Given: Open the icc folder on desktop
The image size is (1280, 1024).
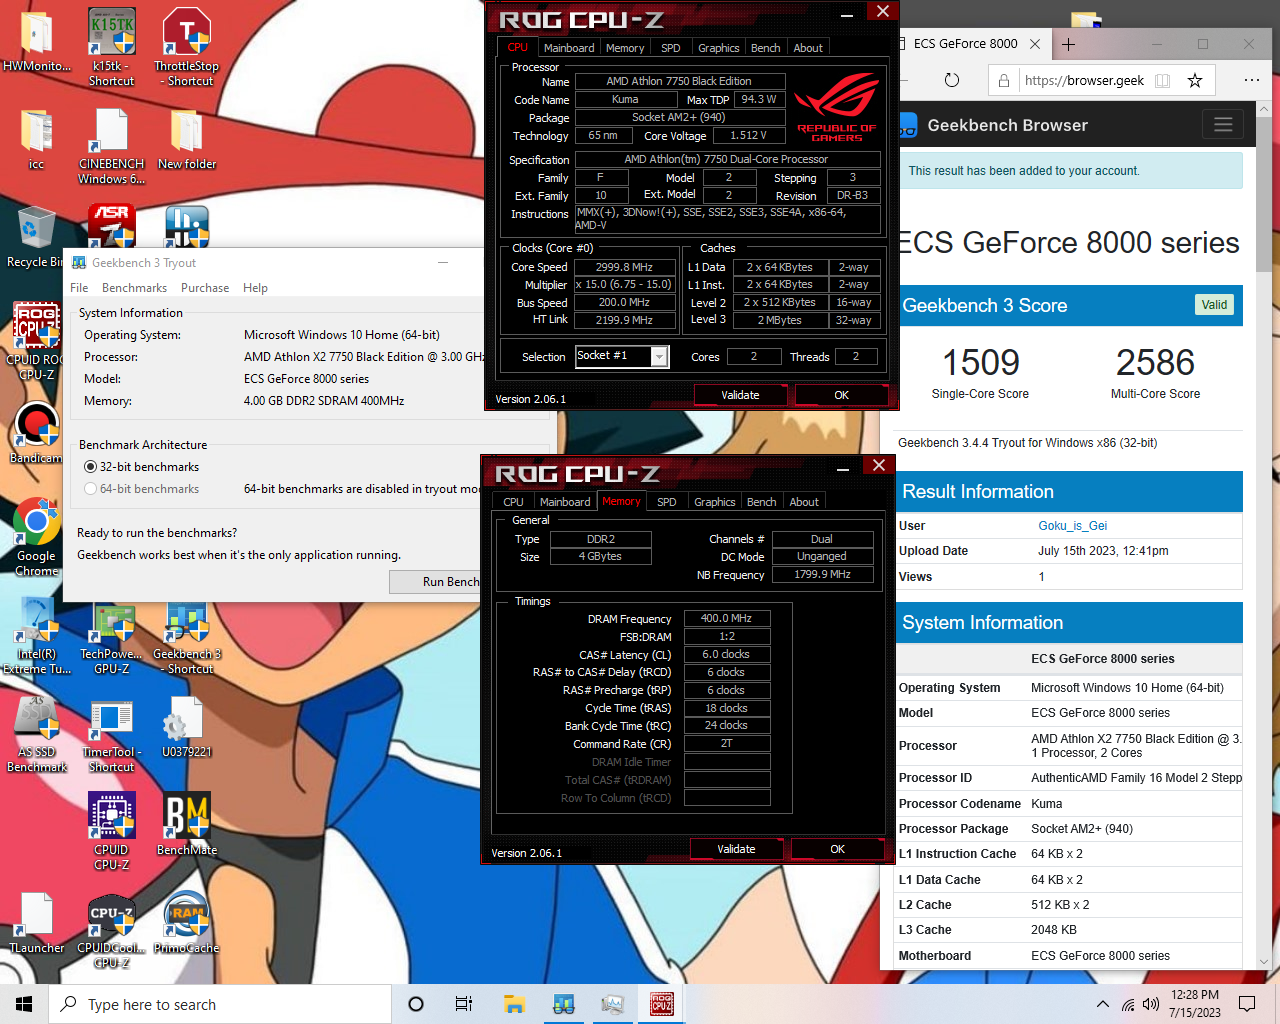Looking at the screenshot, I should pos(37,138).
